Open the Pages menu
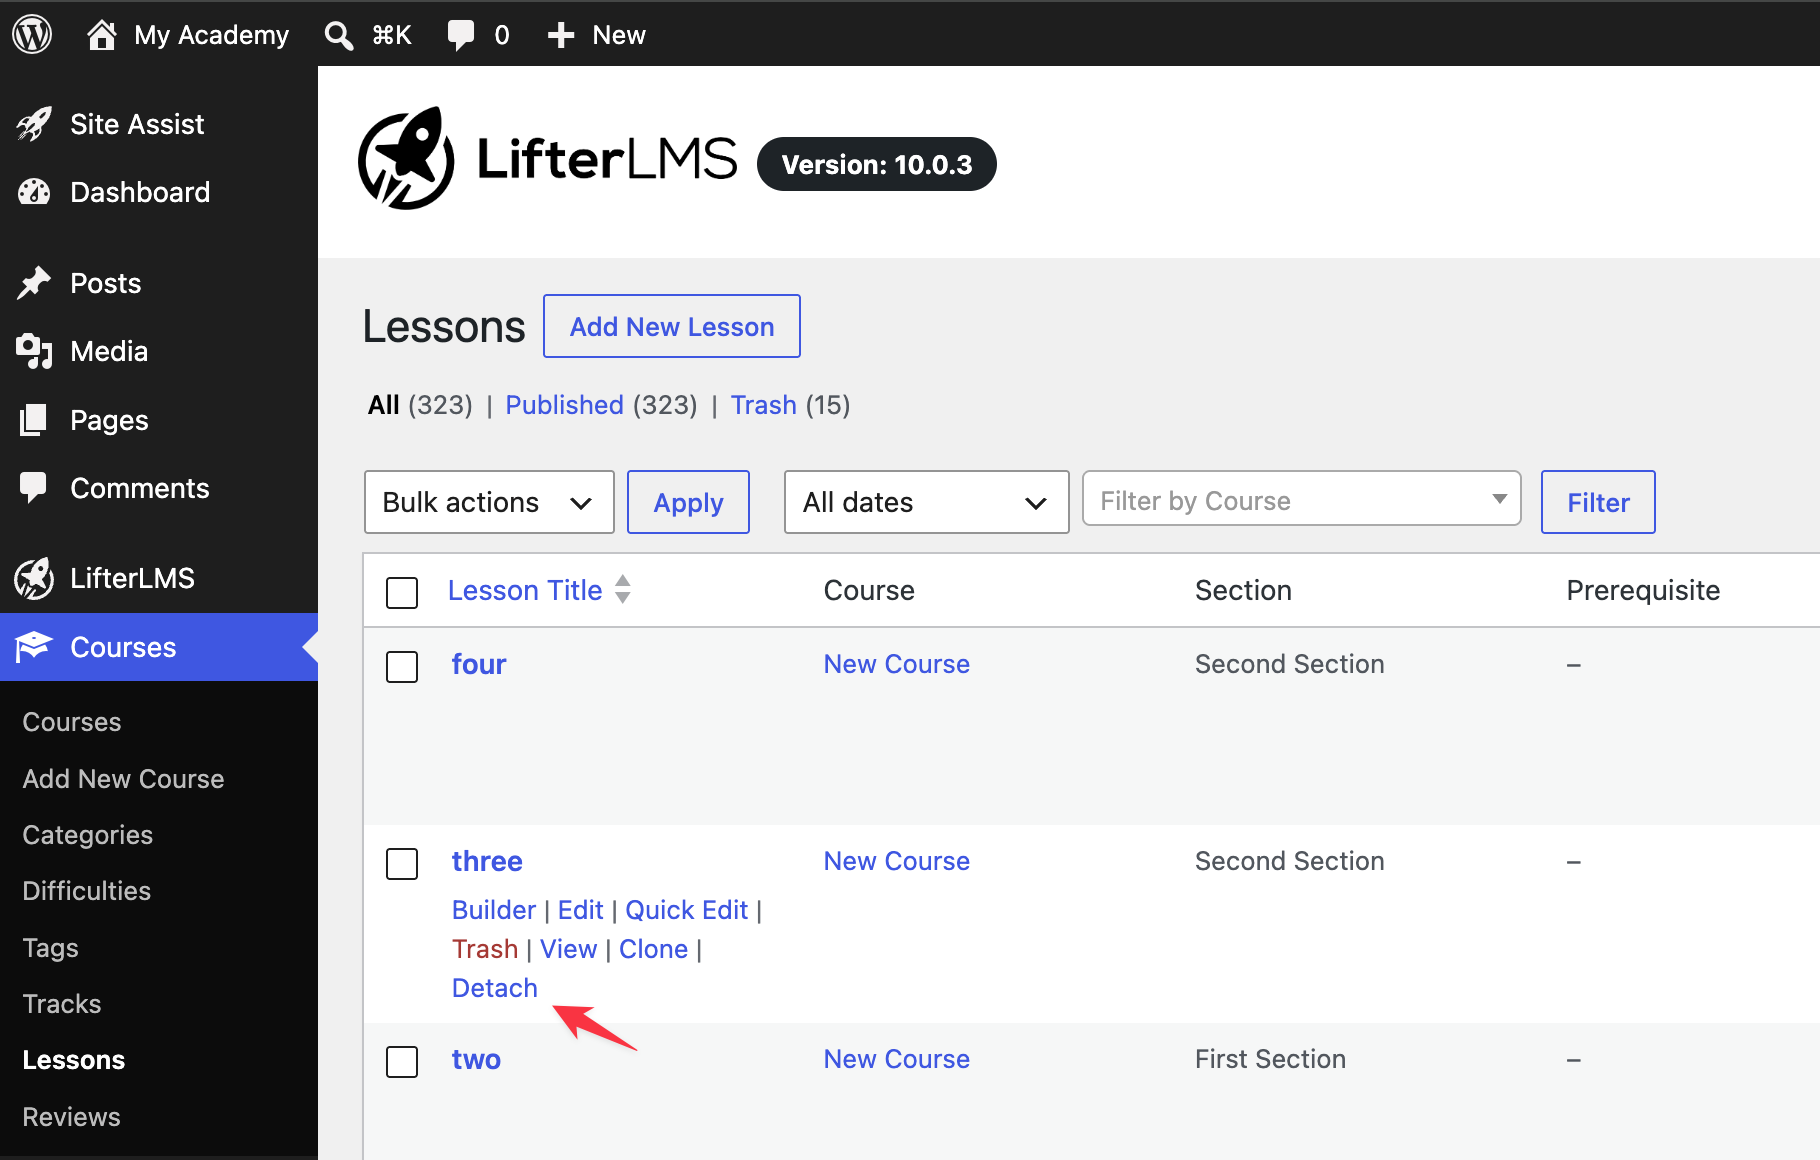The width and height of the screenshot is (1820, 1160). pyautogui.click(x=109, y=420)
